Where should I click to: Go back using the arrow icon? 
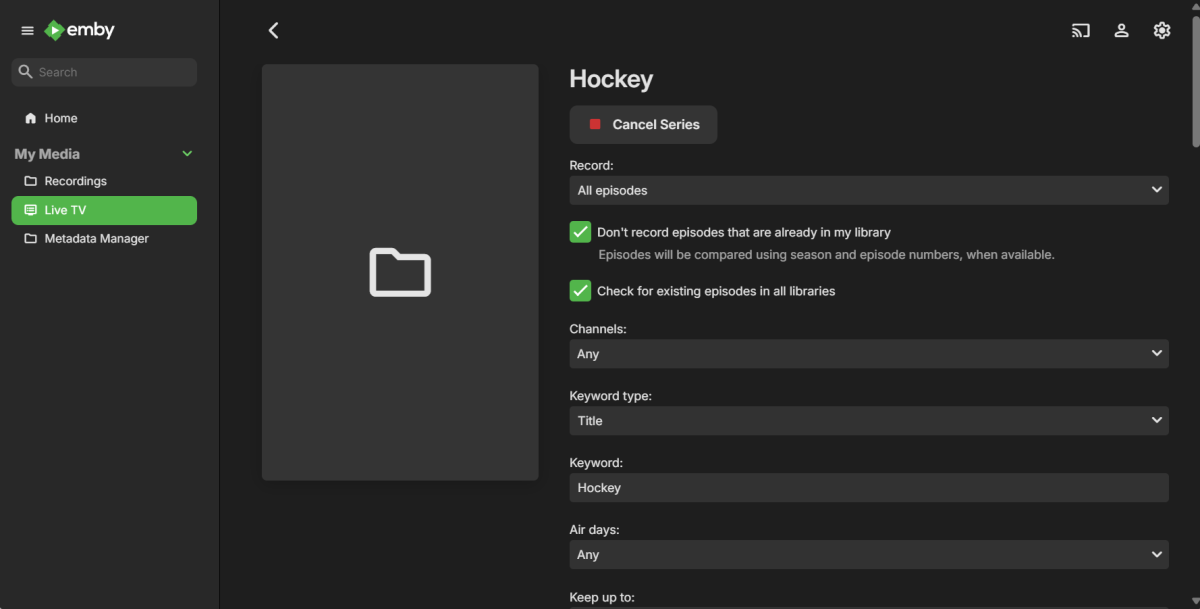[273, 30]
